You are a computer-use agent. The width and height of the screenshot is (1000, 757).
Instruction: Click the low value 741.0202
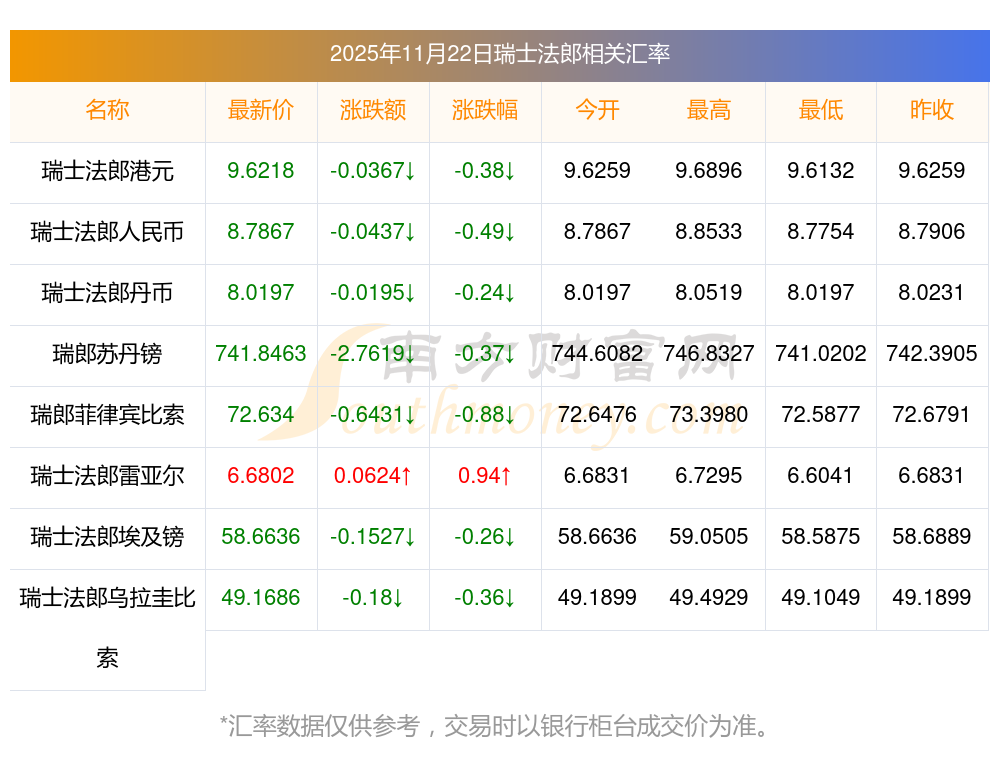821,353
